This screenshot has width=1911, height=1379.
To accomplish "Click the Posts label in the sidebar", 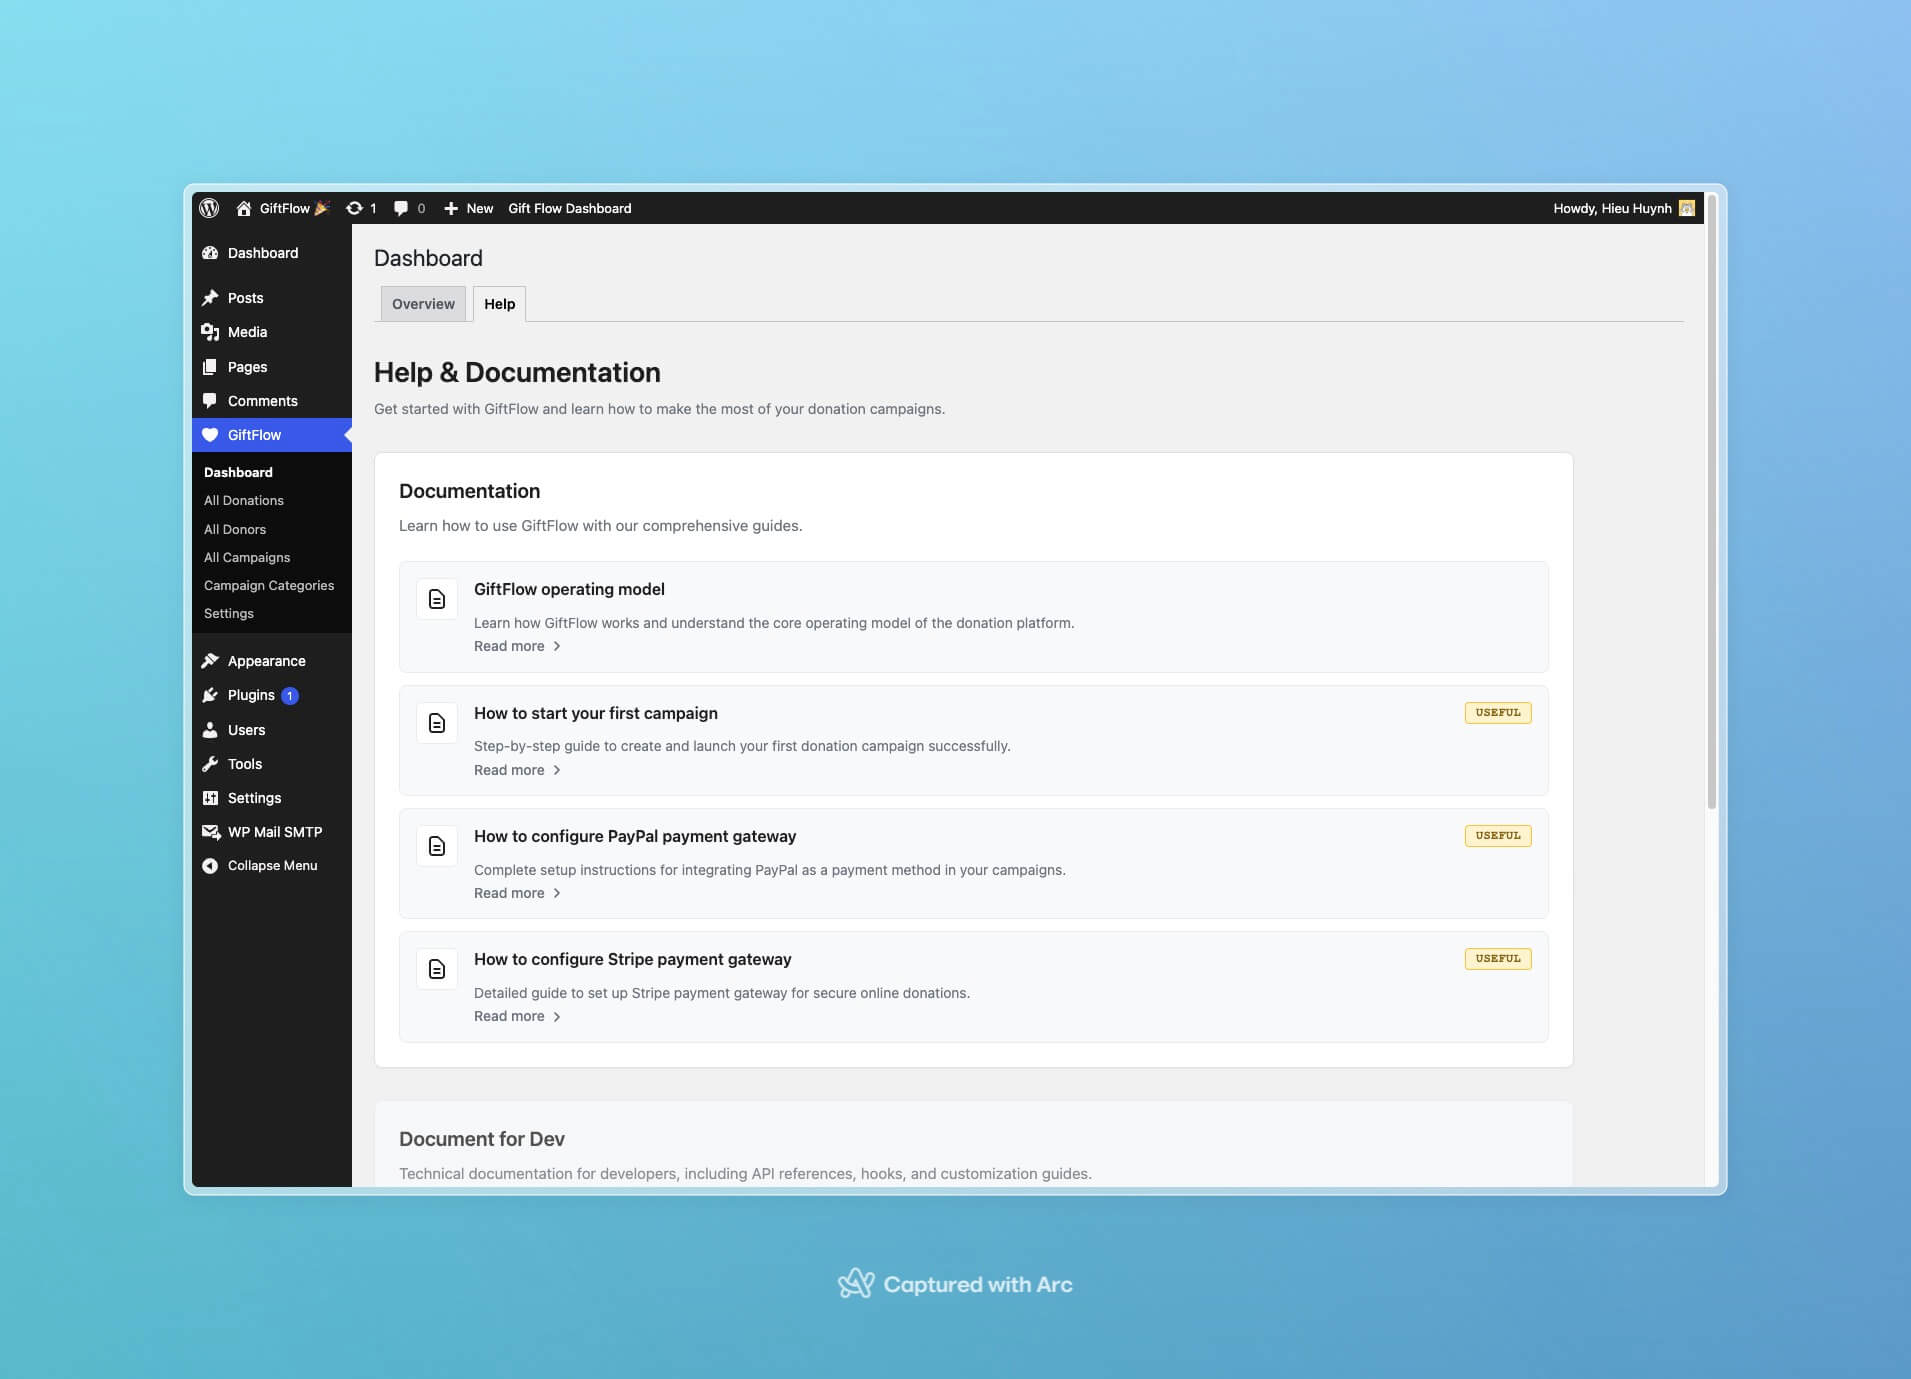I will [x=246, y=298].
